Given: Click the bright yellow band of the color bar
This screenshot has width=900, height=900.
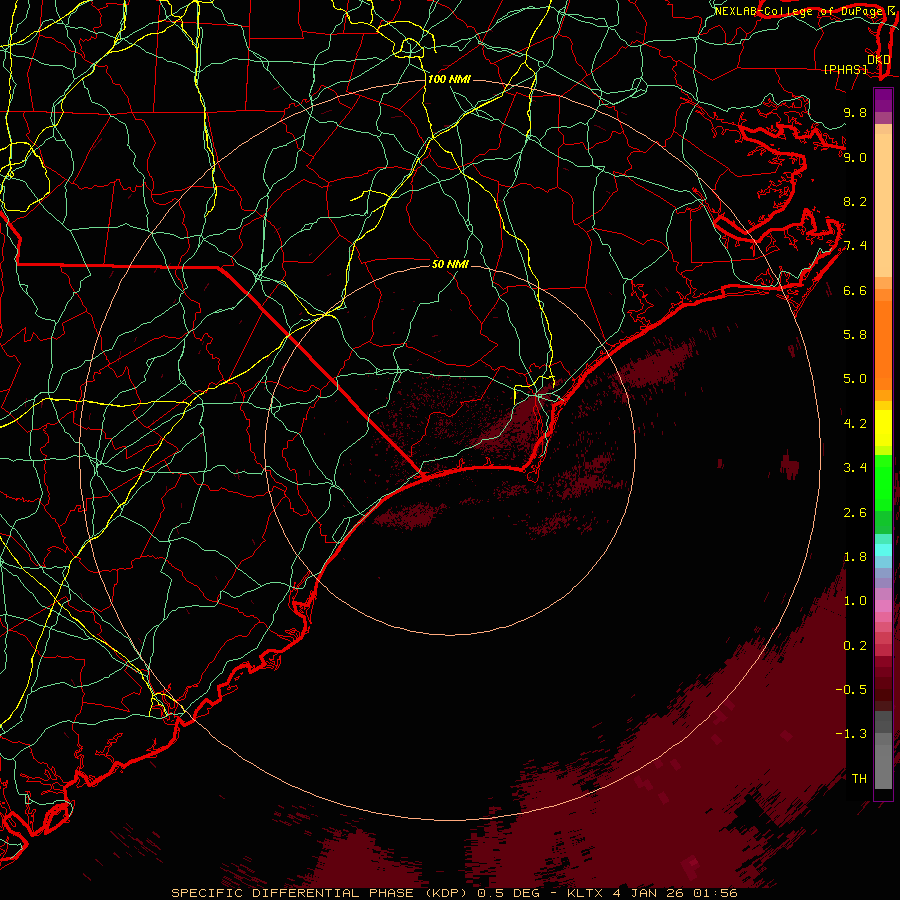Looking at the screenshot, I should coord(883,428).
